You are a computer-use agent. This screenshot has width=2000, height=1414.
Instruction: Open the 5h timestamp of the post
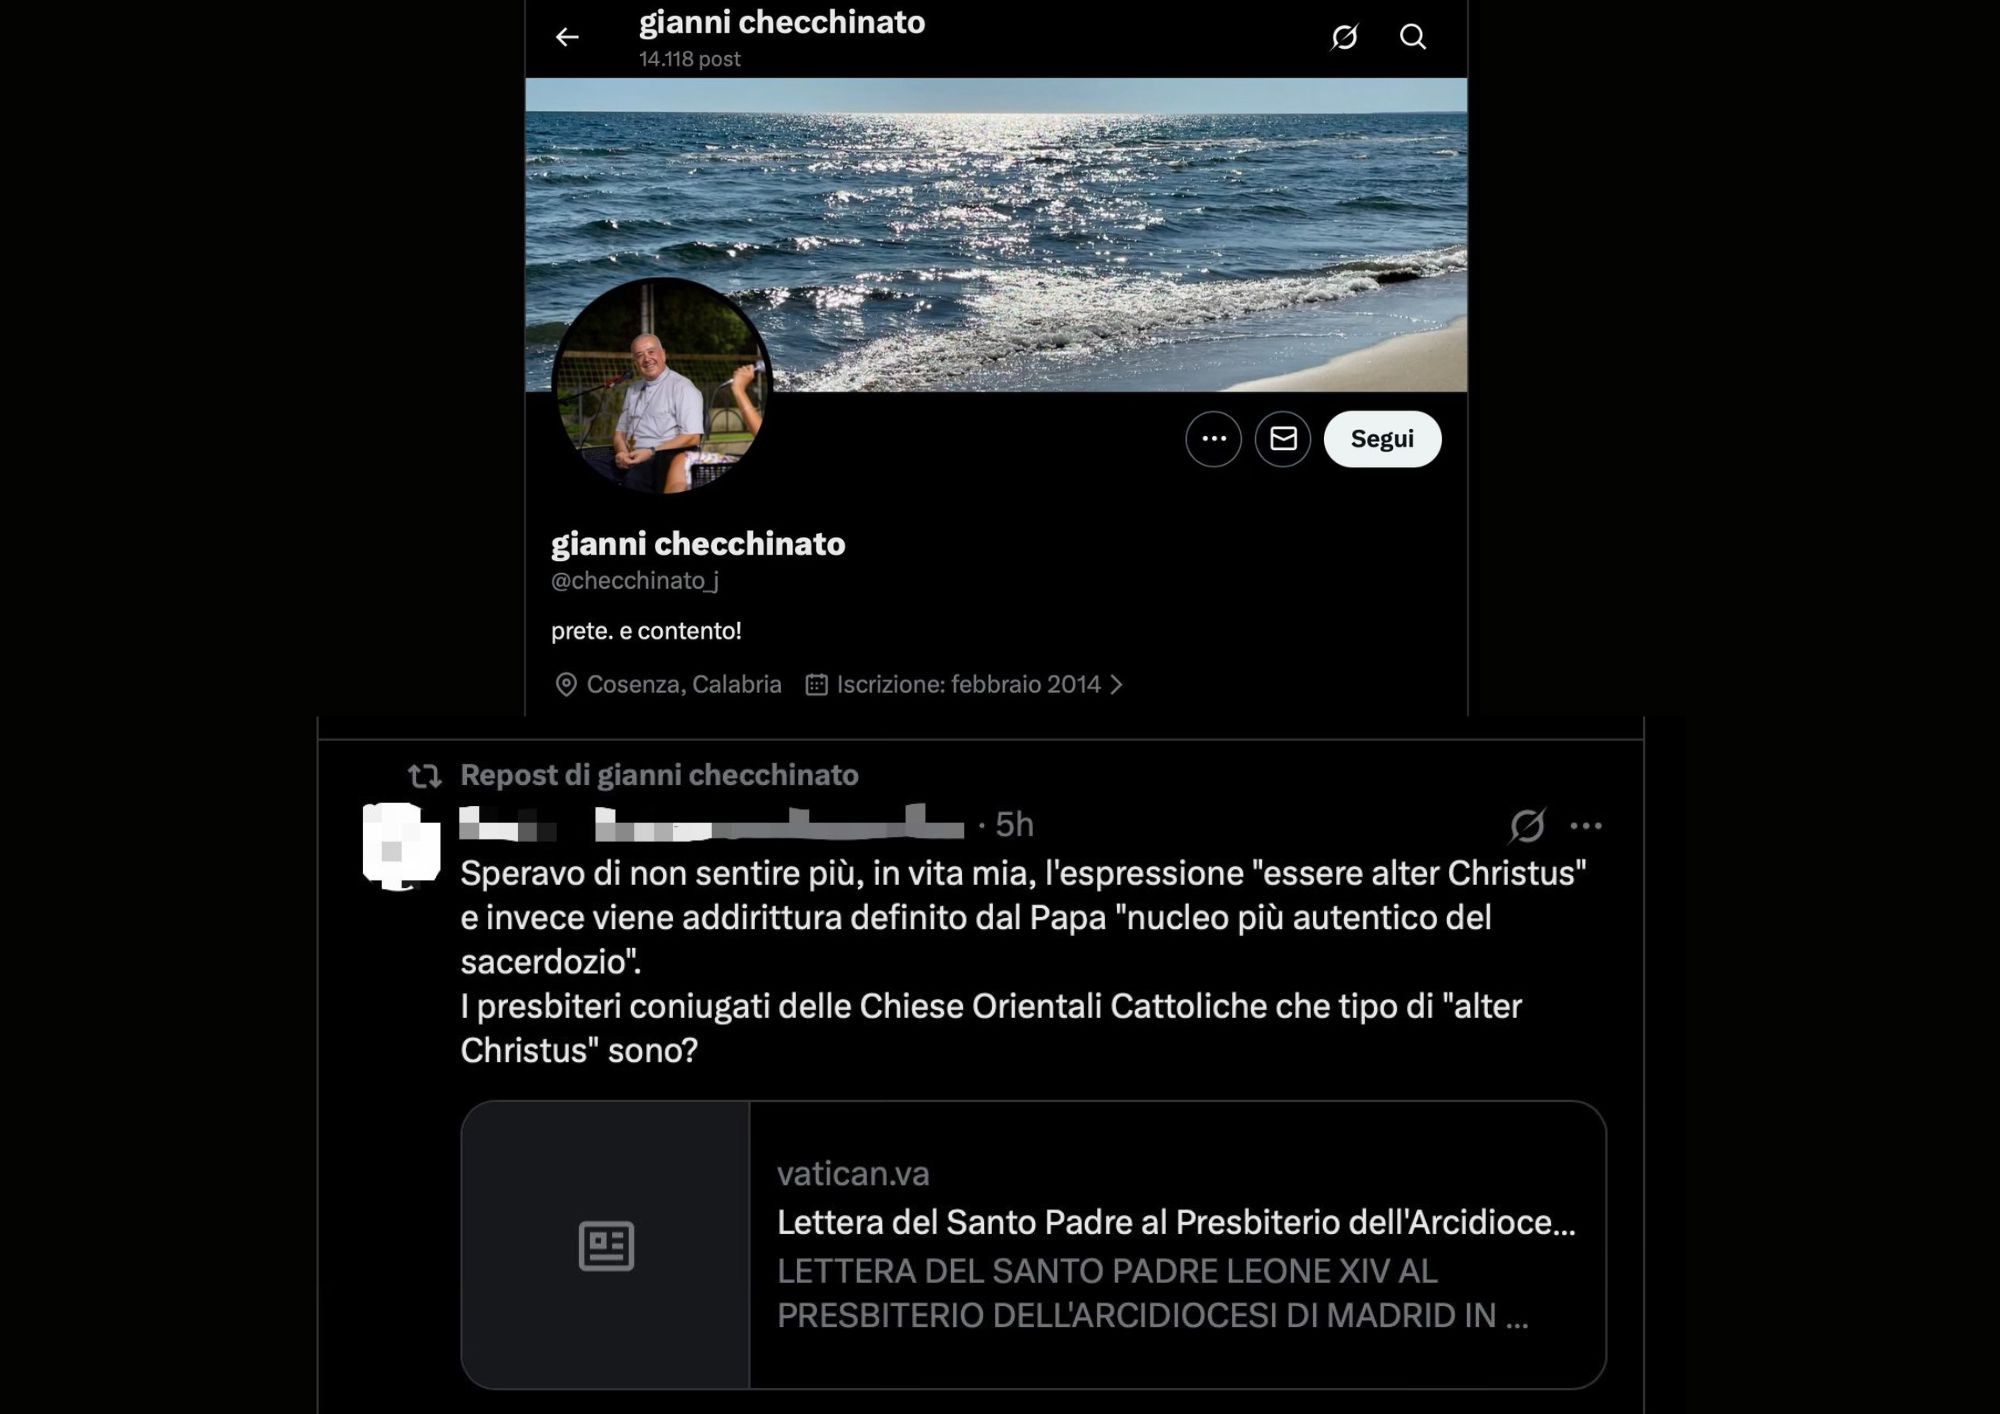1014,825
